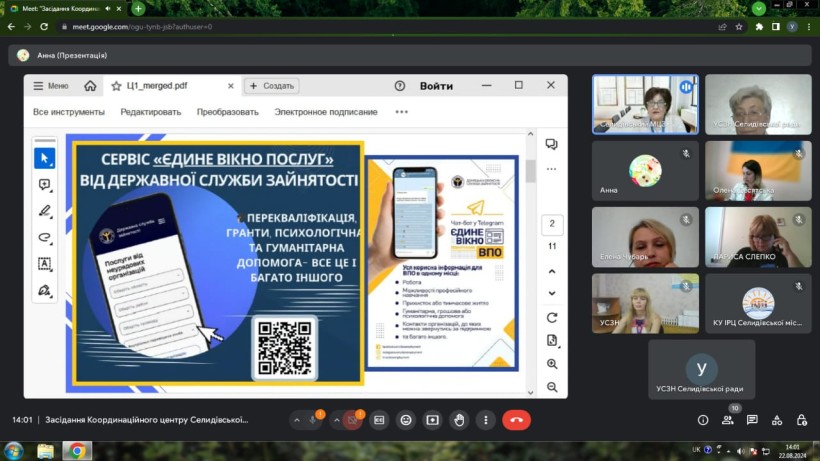Click the scroll down arrow of PDF scrollbar

tap(531, 393)
